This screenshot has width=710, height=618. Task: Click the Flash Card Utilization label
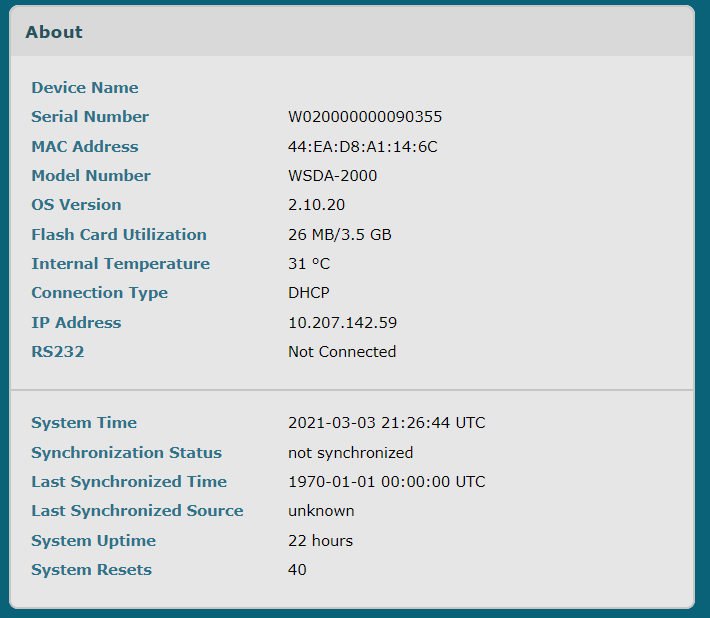tap(119, 235)
